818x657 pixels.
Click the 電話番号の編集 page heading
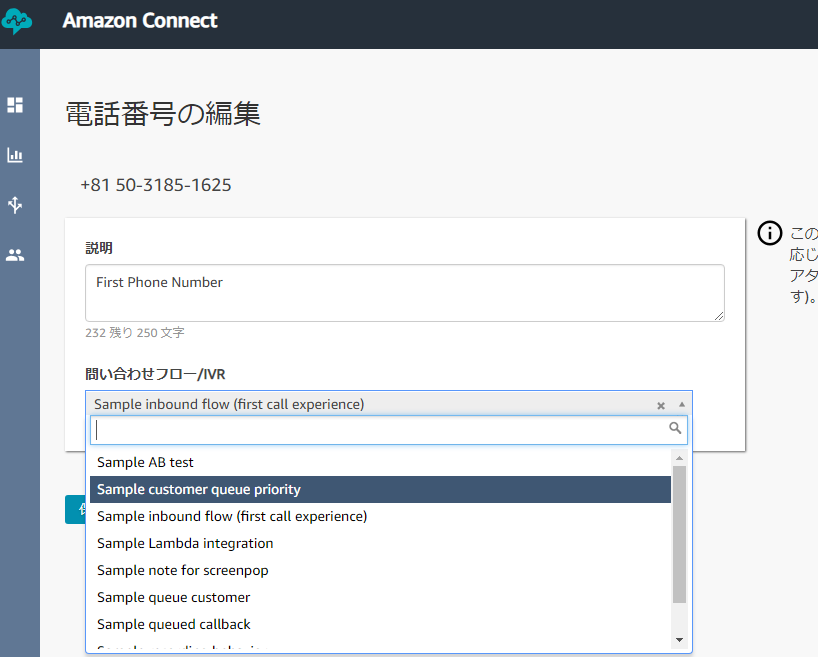click(163, 114)
